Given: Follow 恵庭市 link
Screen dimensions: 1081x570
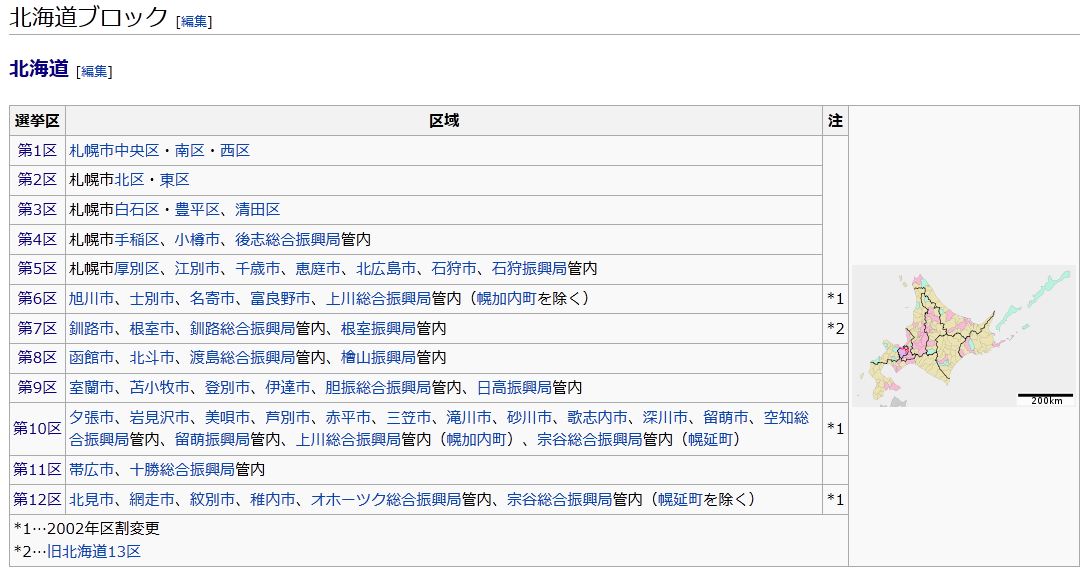Looking at the screenshot, I should pyautogui.click(x=319, y=268).
